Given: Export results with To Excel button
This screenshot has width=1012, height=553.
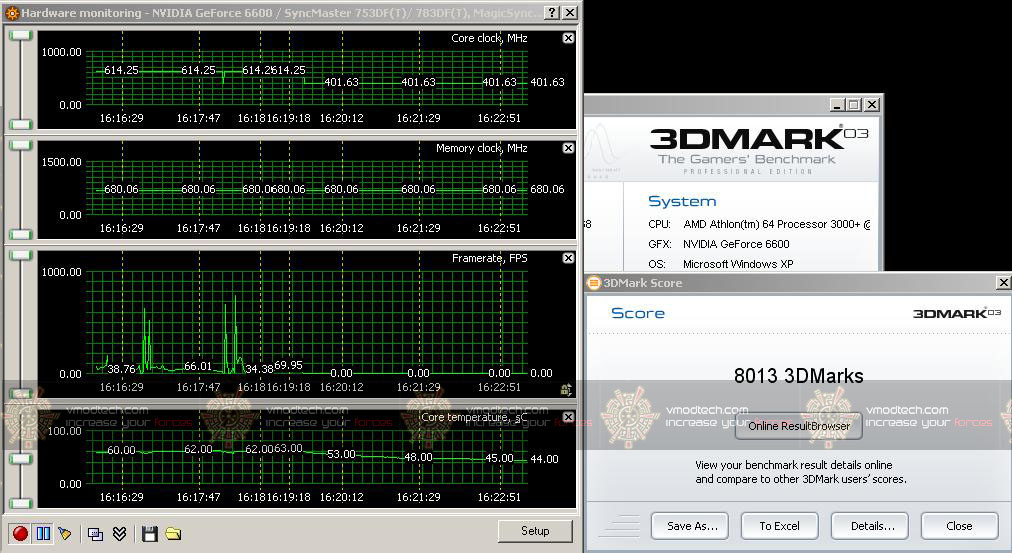Looking at the screenshot, I should click(x=780, y=526).
